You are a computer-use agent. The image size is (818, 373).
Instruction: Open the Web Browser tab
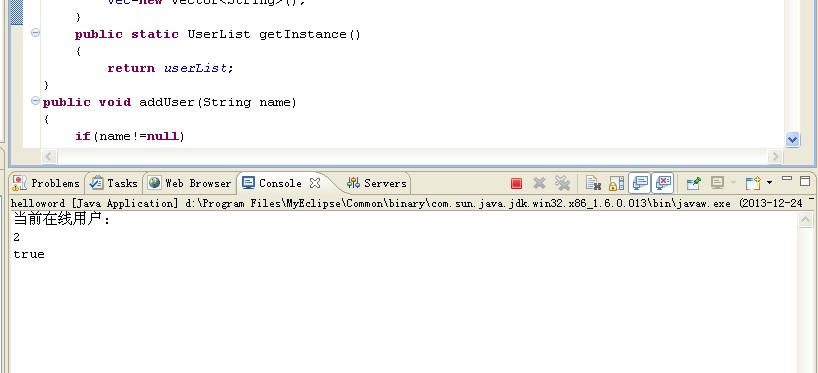pyautogui.click(x=190, y=183)
